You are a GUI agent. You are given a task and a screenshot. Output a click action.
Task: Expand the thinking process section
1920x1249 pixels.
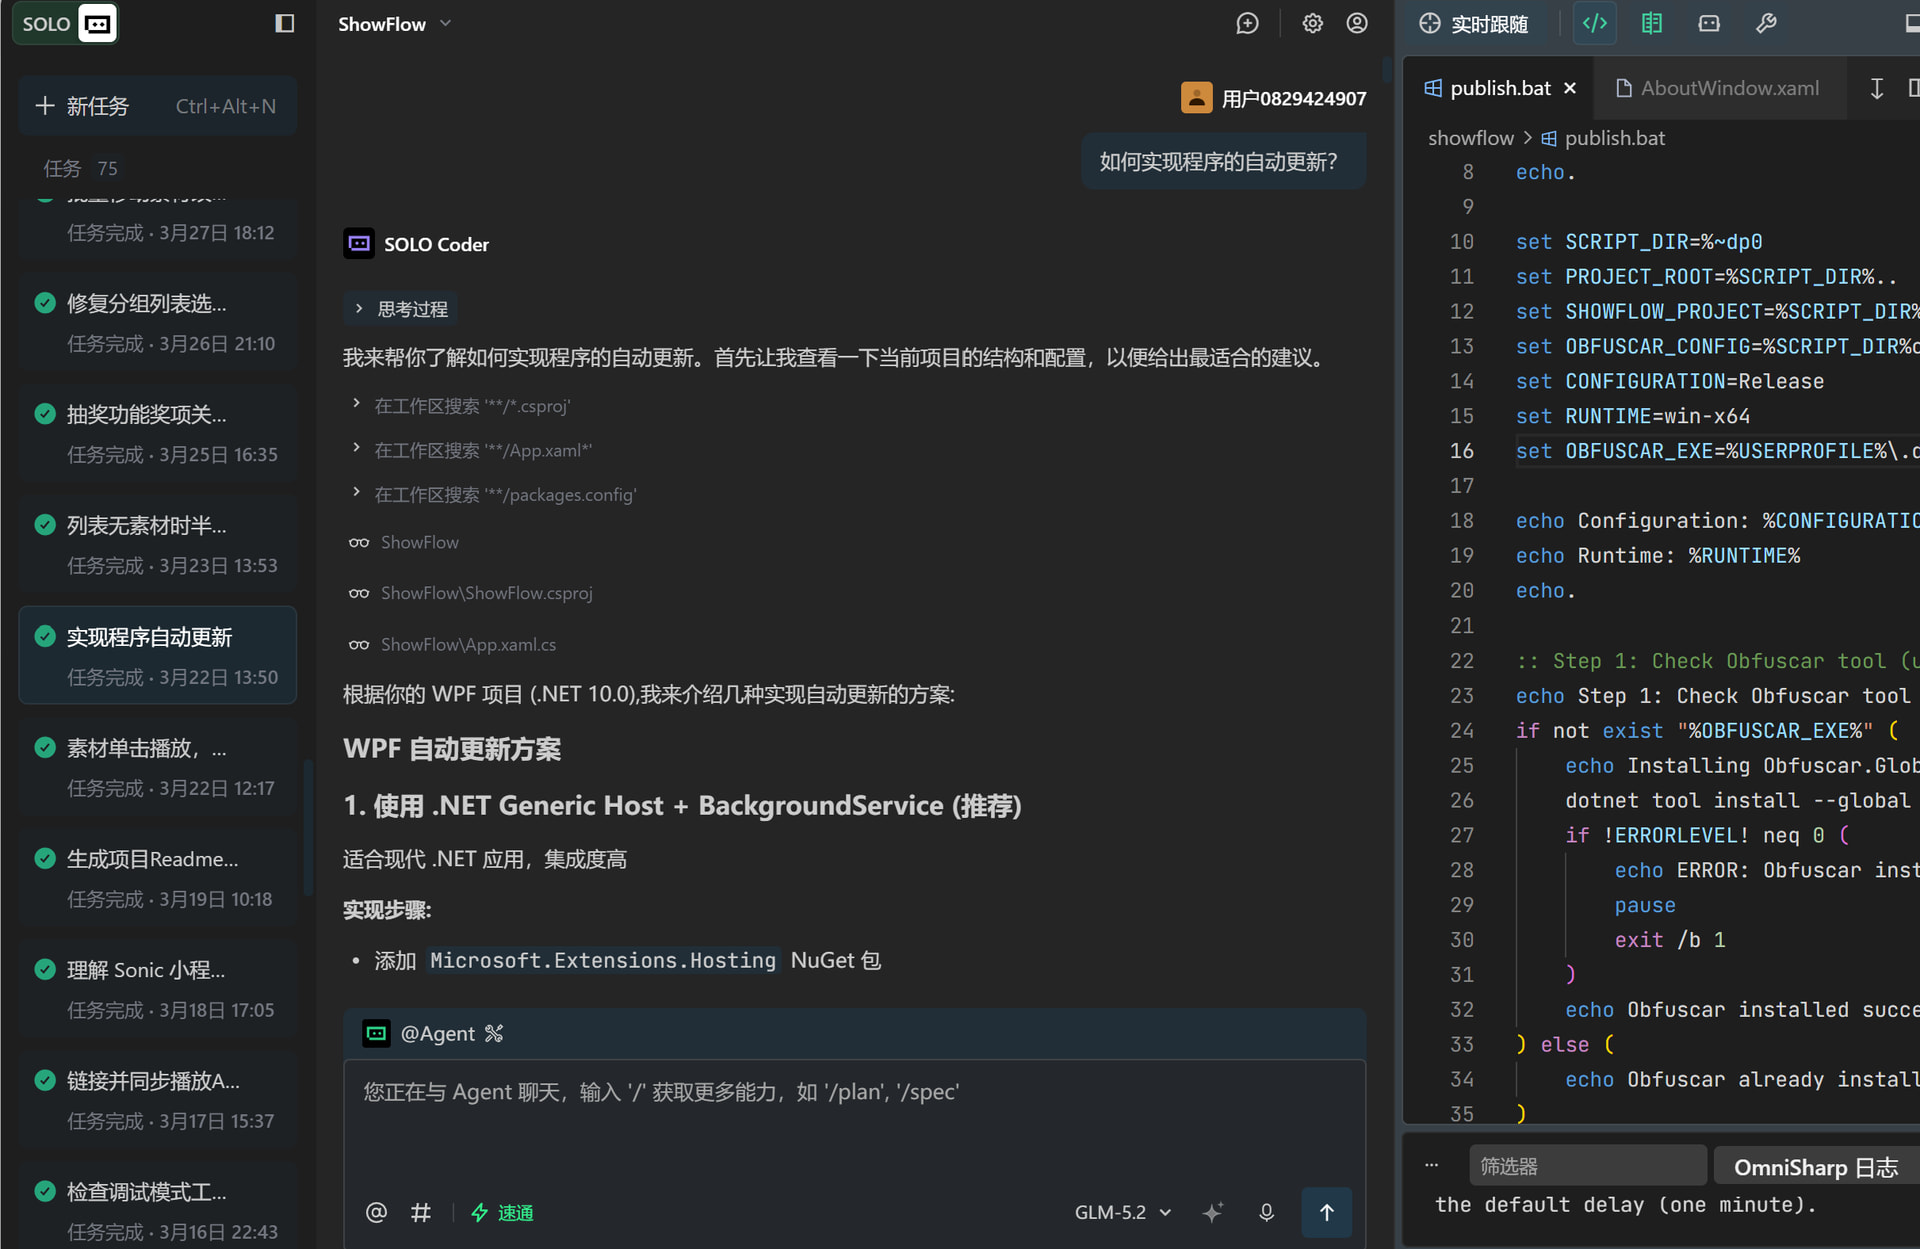click(401, 309)
